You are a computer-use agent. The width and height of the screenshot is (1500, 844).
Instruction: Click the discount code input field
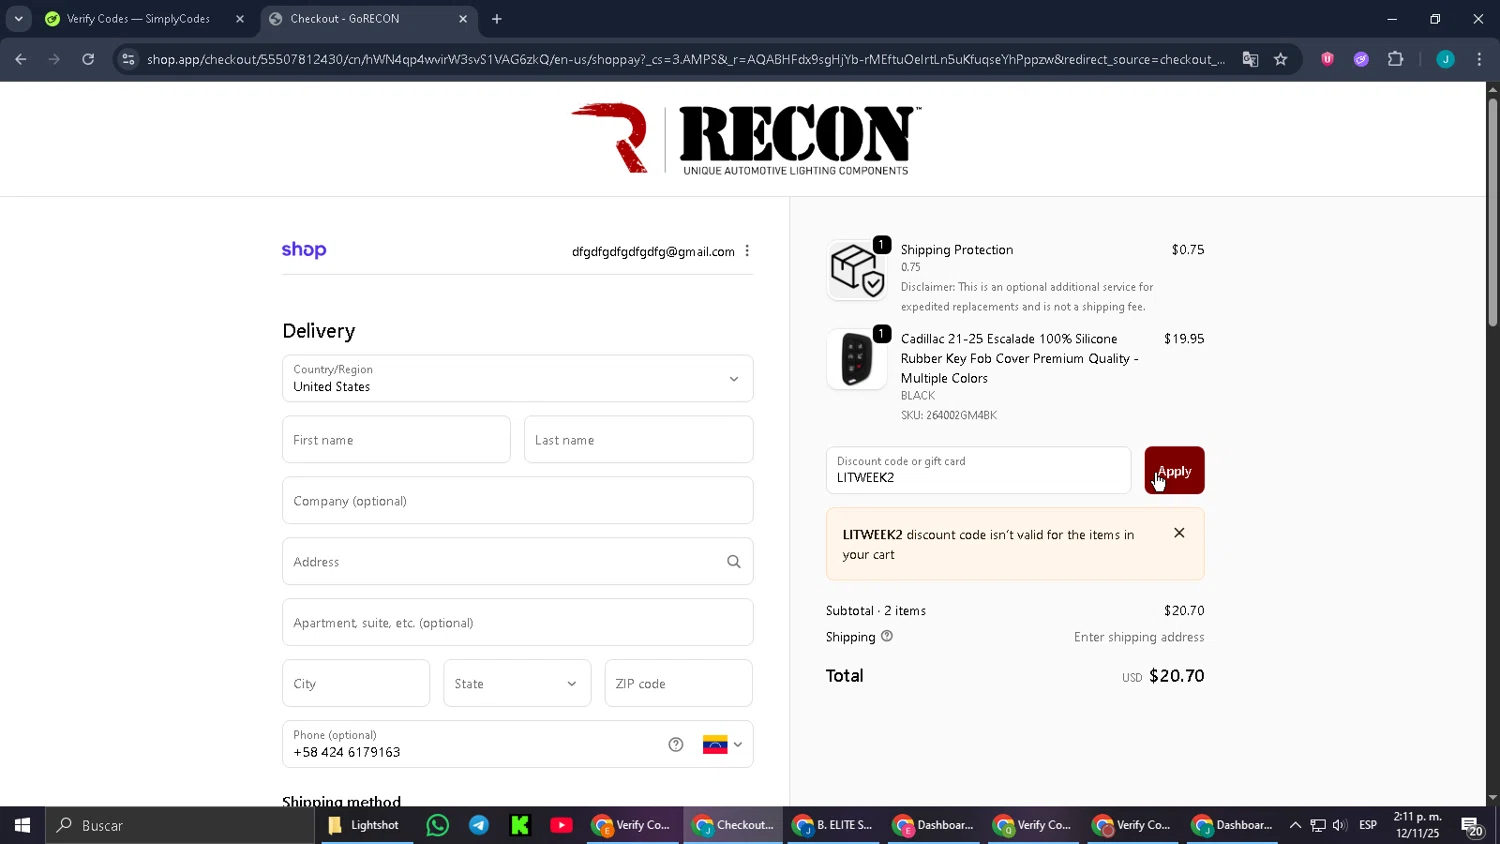click(978, 470)
